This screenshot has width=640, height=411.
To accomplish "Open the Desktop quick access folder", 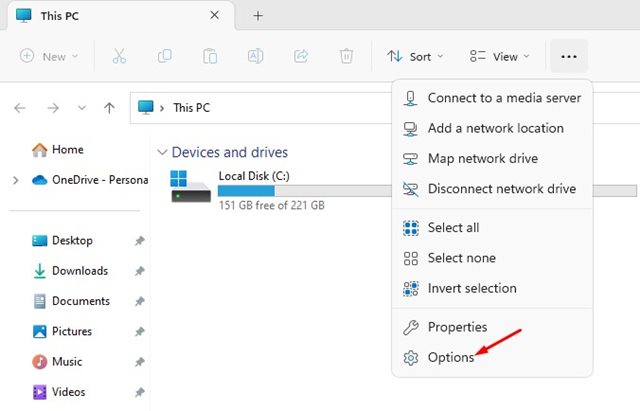I will [x=62, y=240].
